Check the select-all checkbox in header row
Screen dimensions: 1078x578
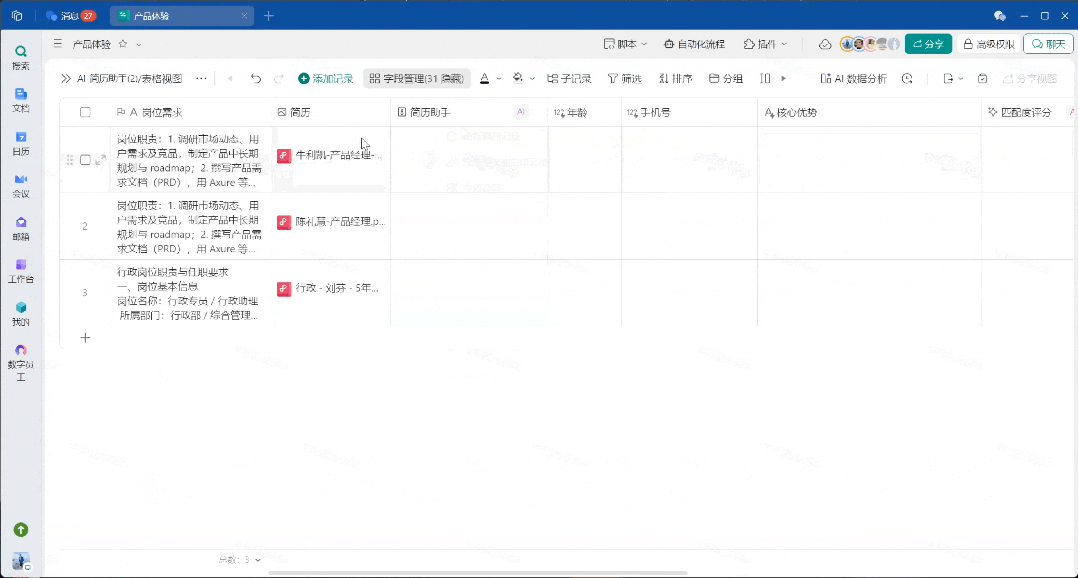[85, 112]
